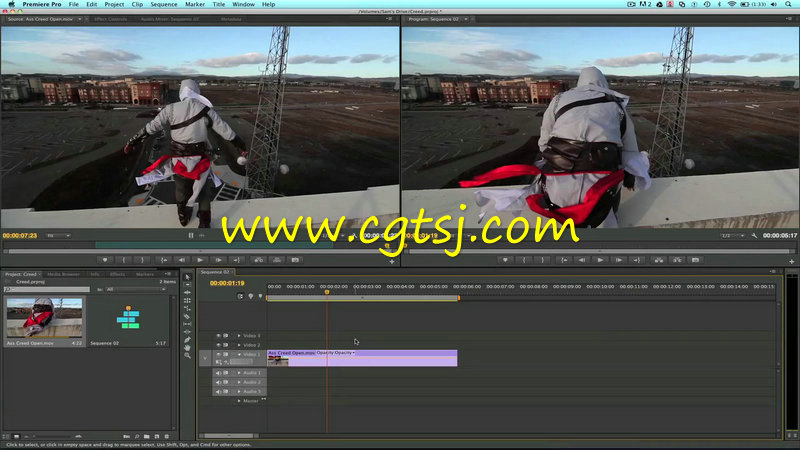Open Program monitor wrench settings
This screenshot has width=800, height=450.
tap(754, 236)
